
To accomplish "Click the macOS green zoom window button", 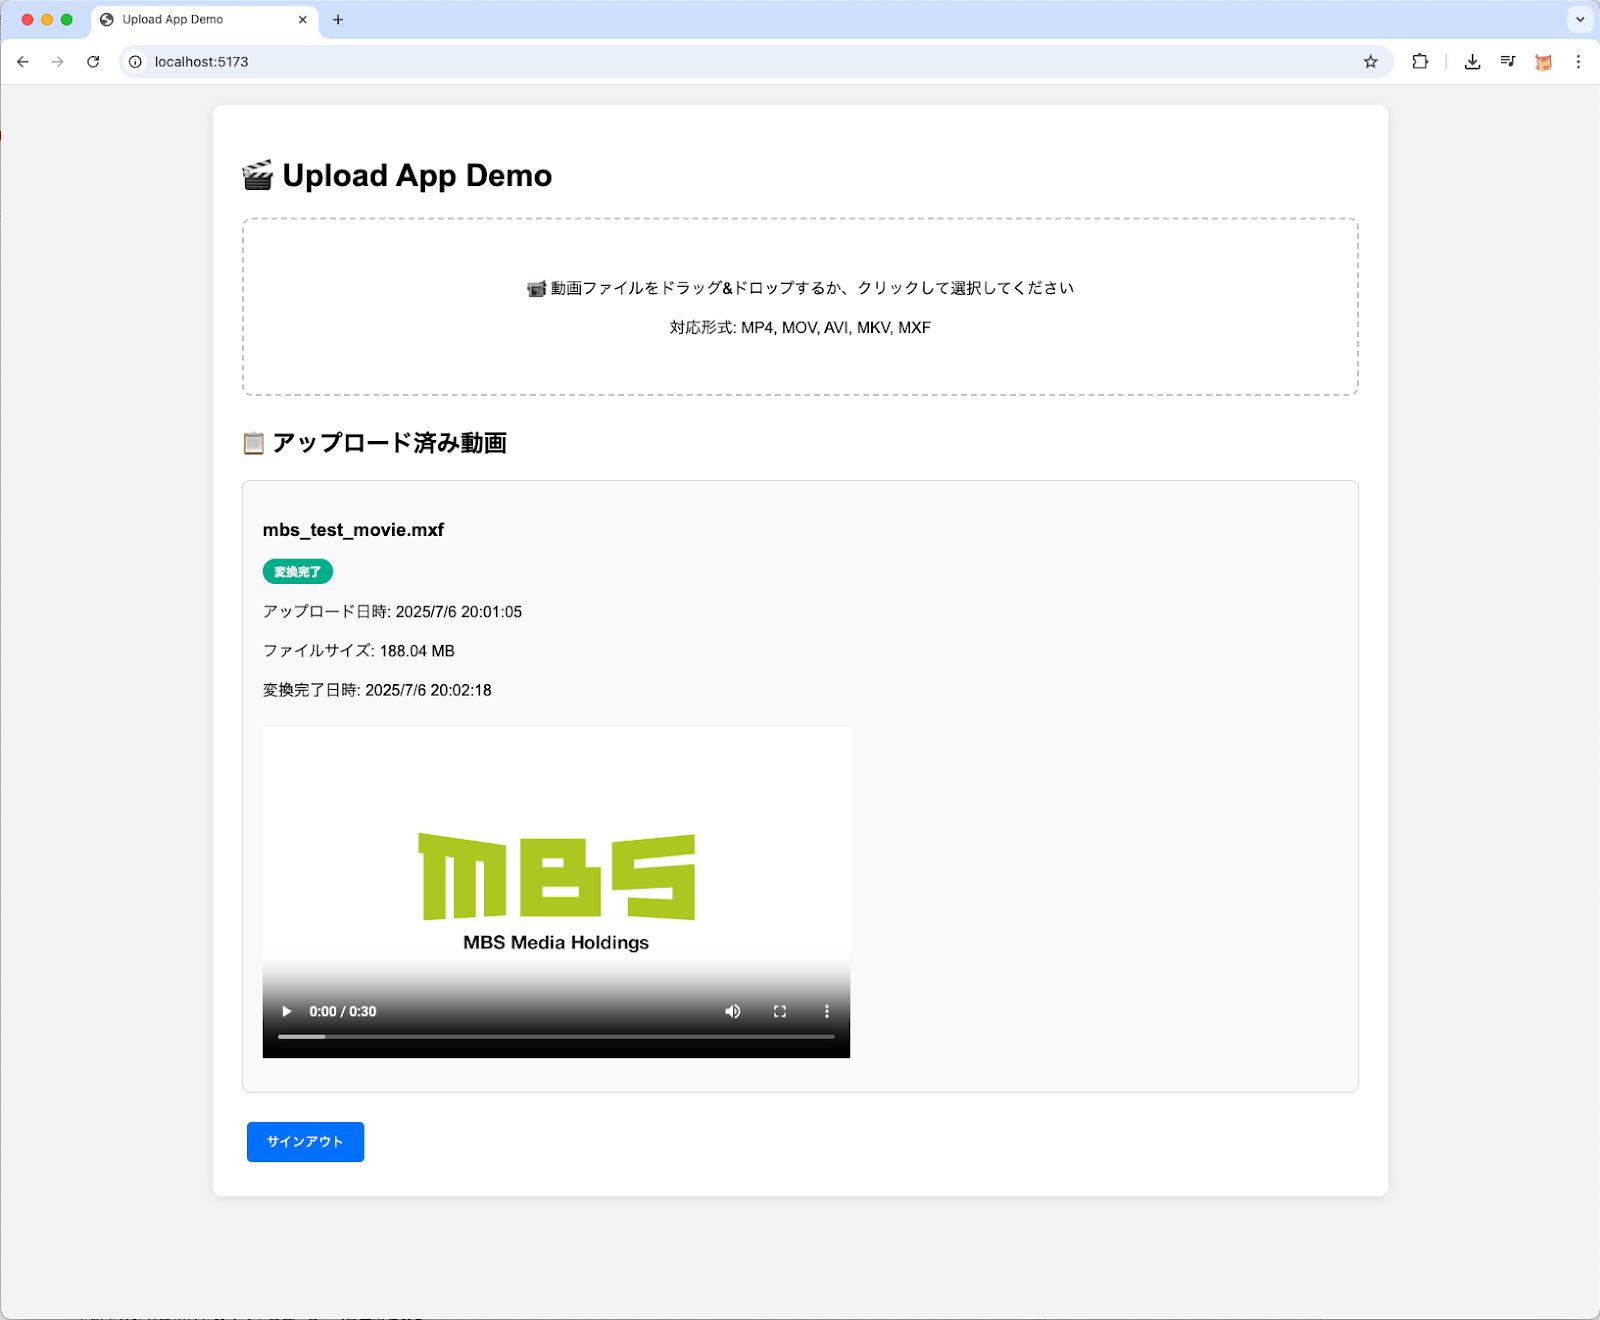I will 67,20.
